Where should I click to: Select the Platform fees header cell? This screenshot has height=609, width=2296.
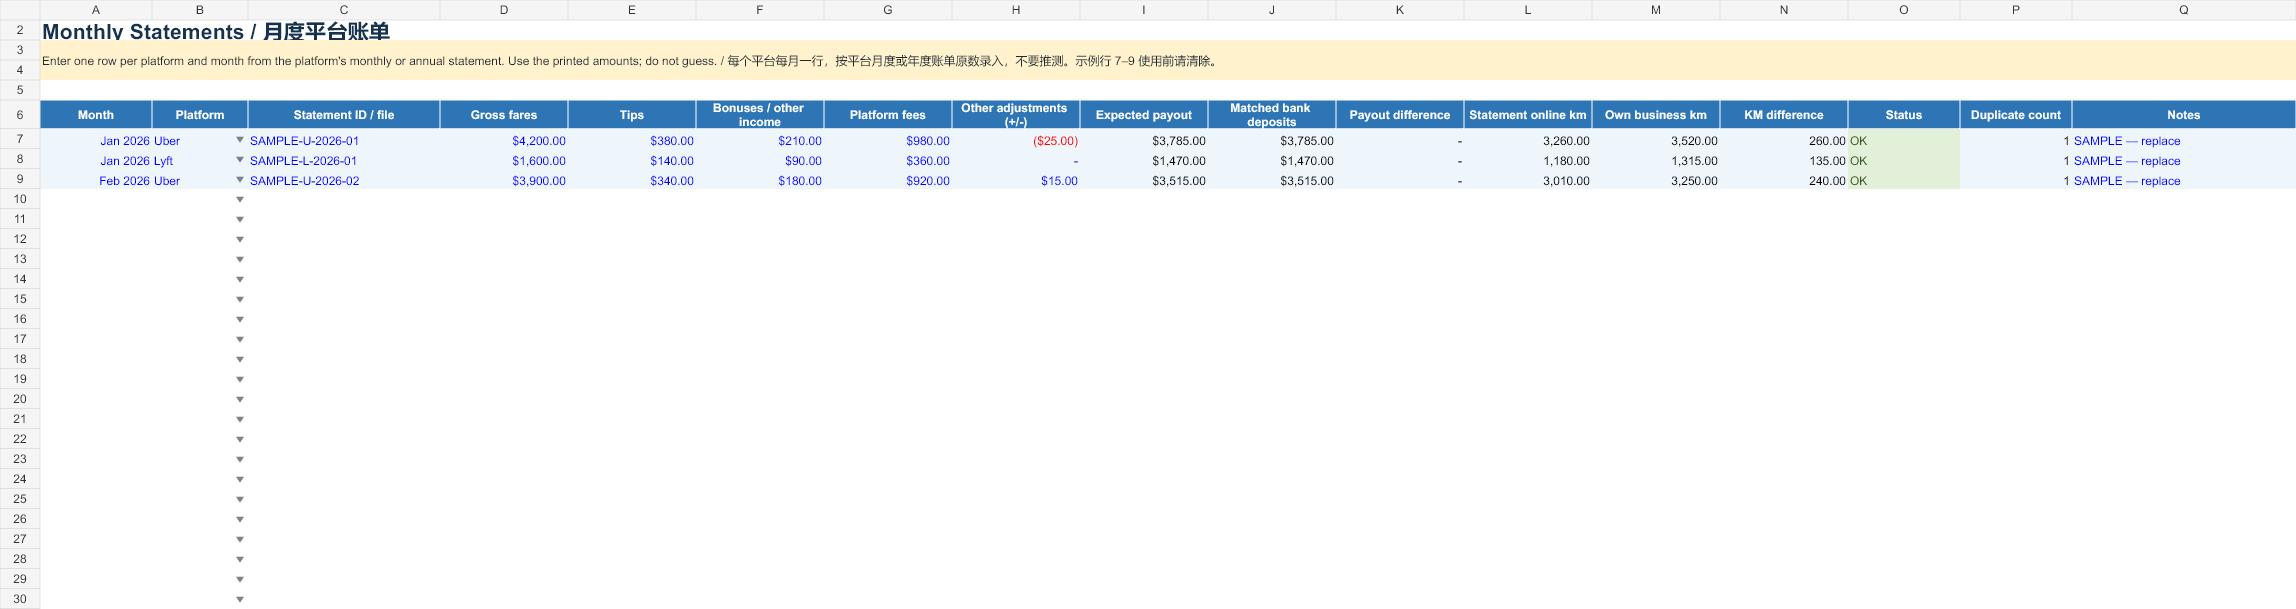pyautogui.click(x=888, y=115)
